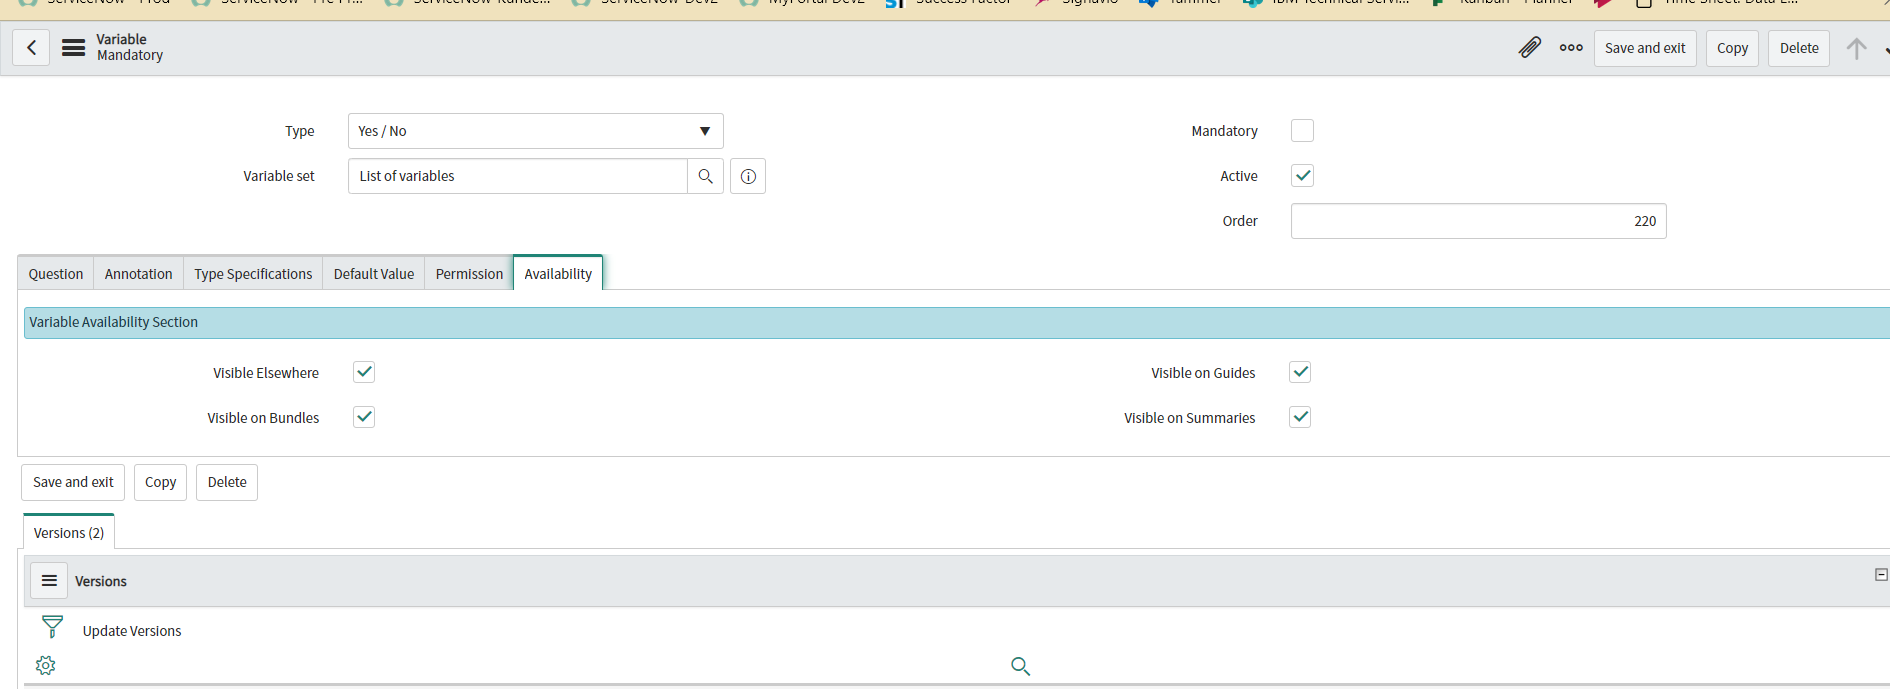Toggle the Mandatory checkbox
The image size is (1890, 689).
click(1302, 131)
